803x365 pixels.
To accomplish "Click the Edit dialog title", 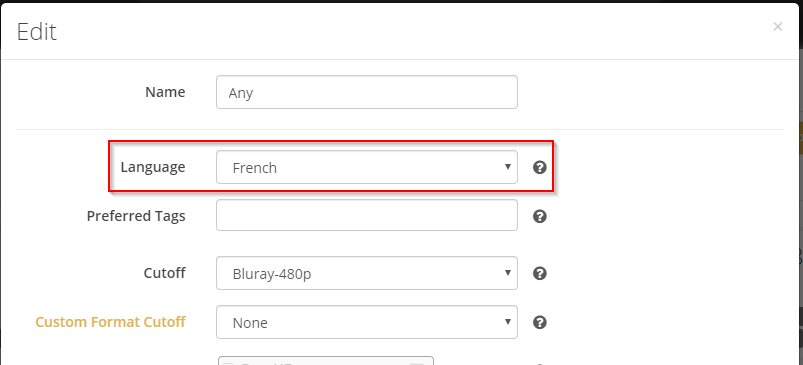I will [36, 32].
